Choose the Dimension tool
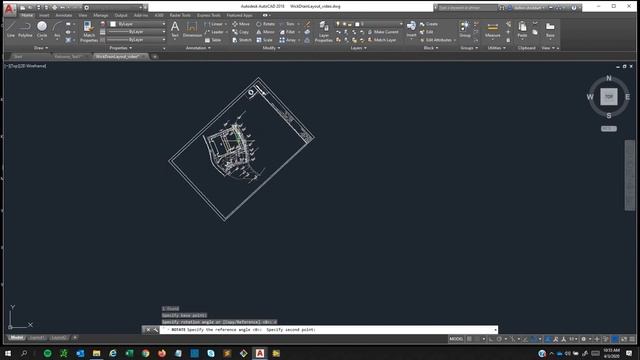The image size is (640, 360). (x=191, y=30)
